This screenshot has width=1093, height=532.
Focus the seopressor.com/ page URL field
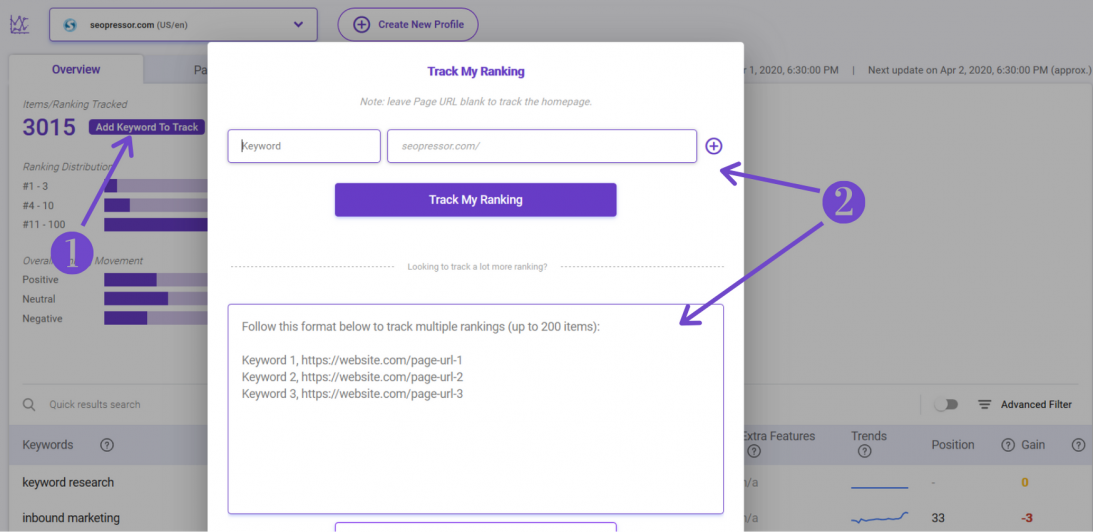click(542, 146)
